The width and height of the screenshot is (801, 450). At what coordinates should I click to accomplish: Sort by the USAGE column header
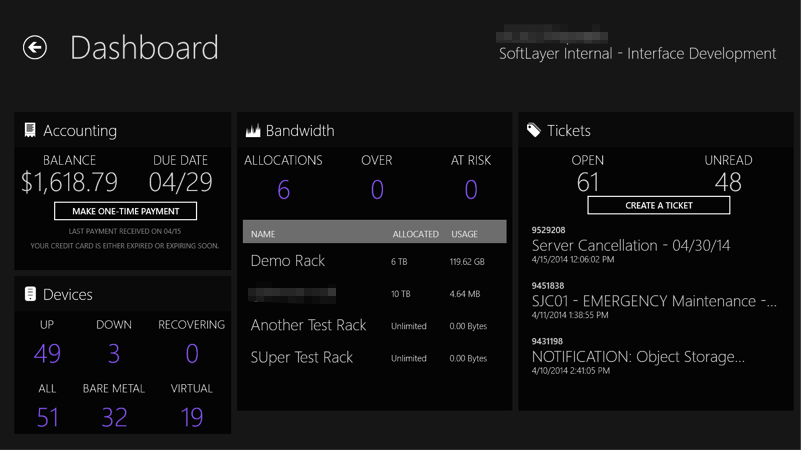464,234
